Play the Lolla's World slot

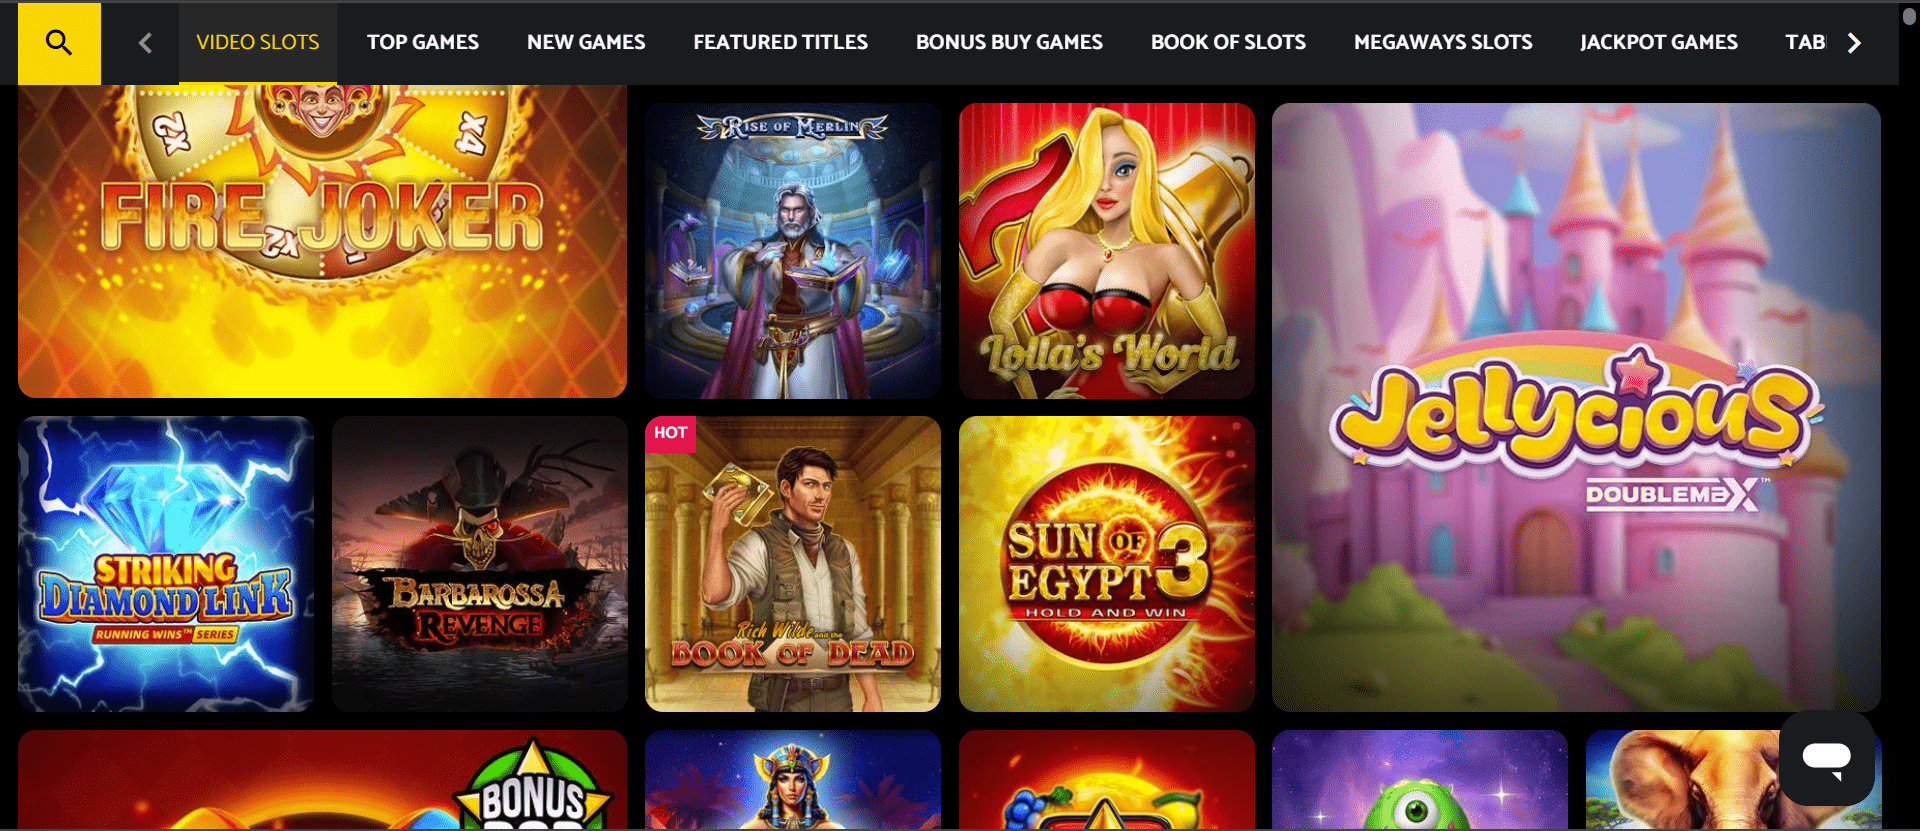tap(1107, 250)
